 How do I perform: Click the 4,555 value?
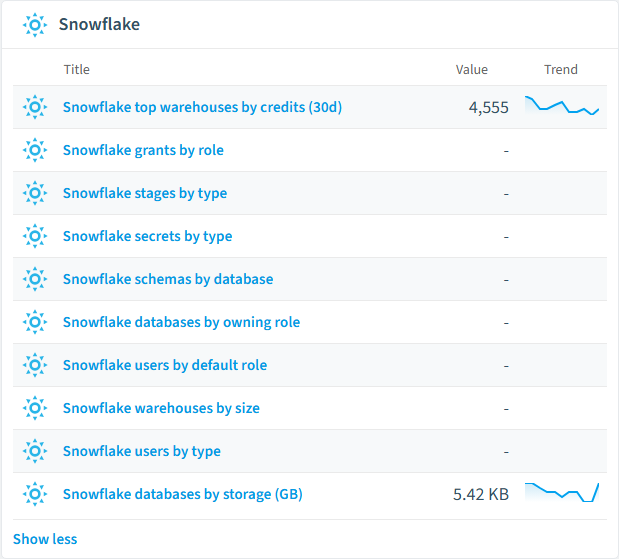(488, 108)
